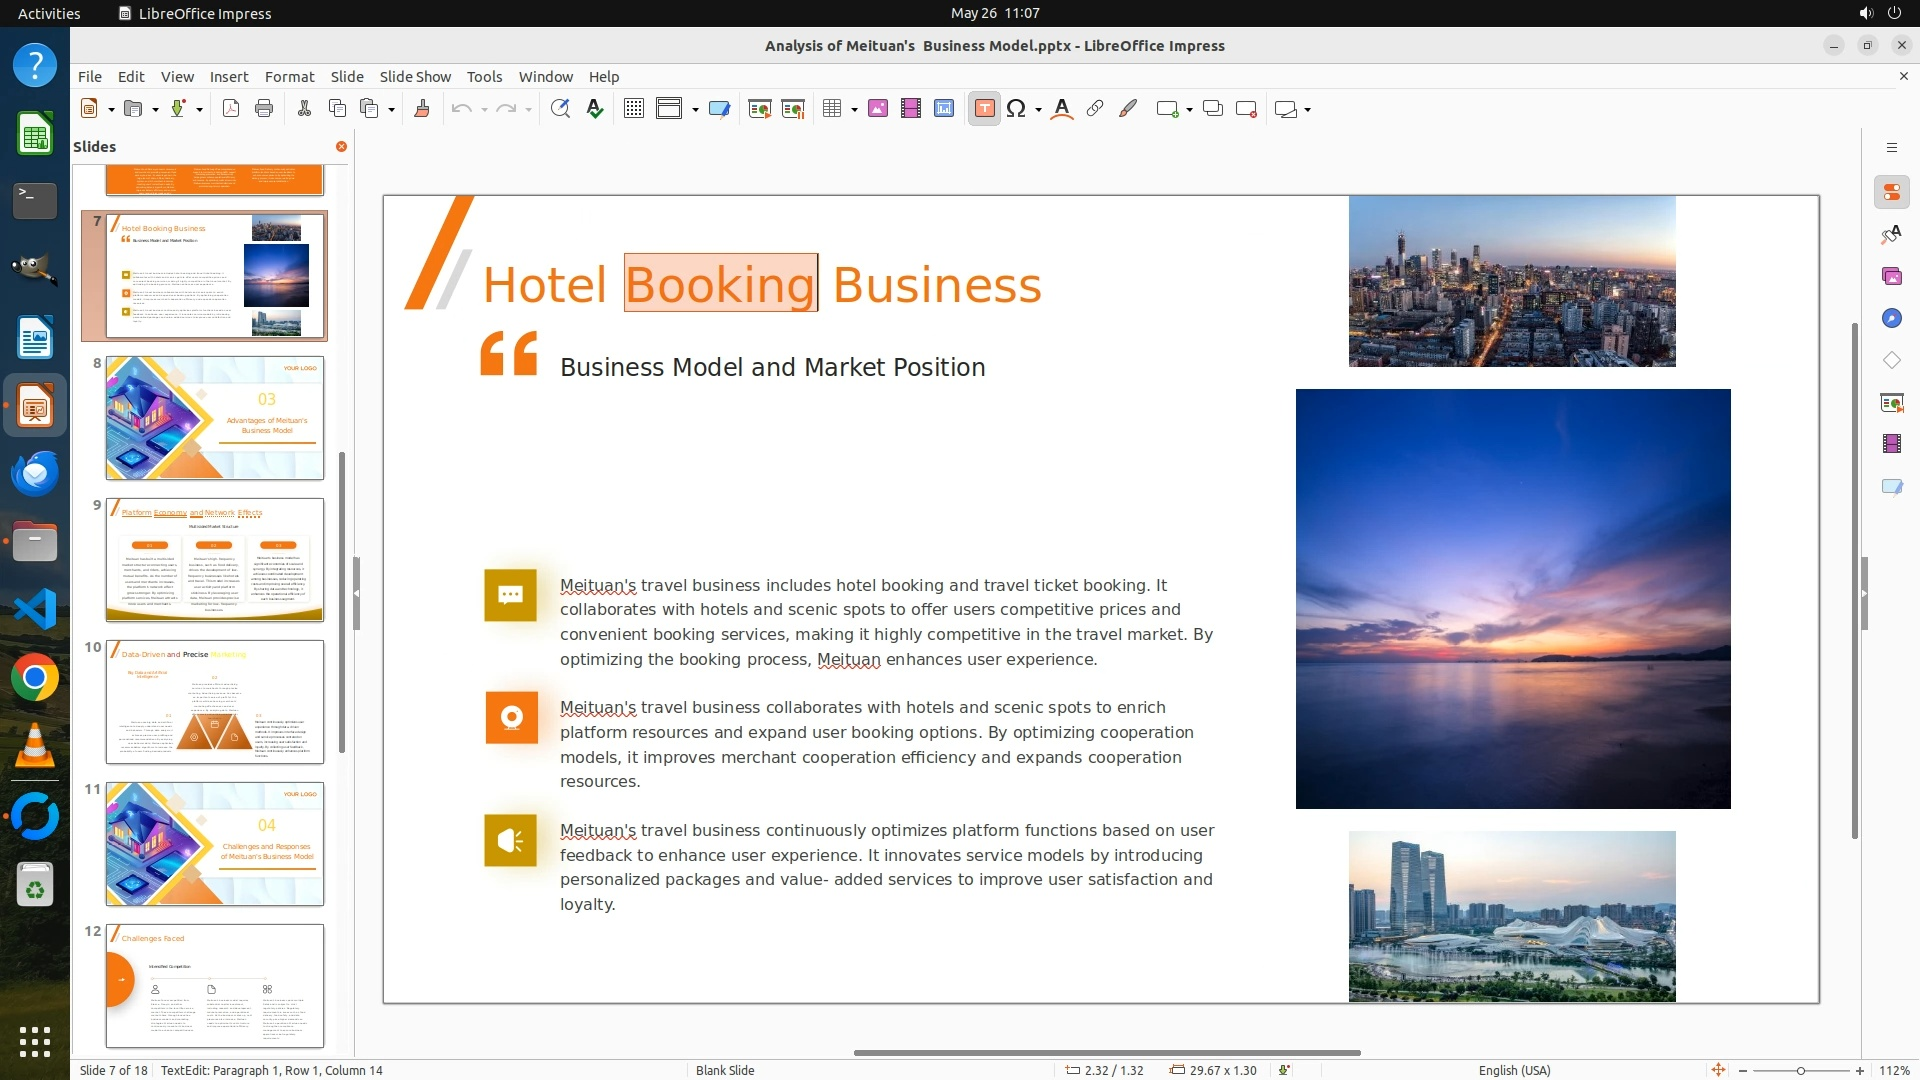Expand Insert Table dropdown arrow
Viewport: 1920px width, 1080px height.
point(854,109)
